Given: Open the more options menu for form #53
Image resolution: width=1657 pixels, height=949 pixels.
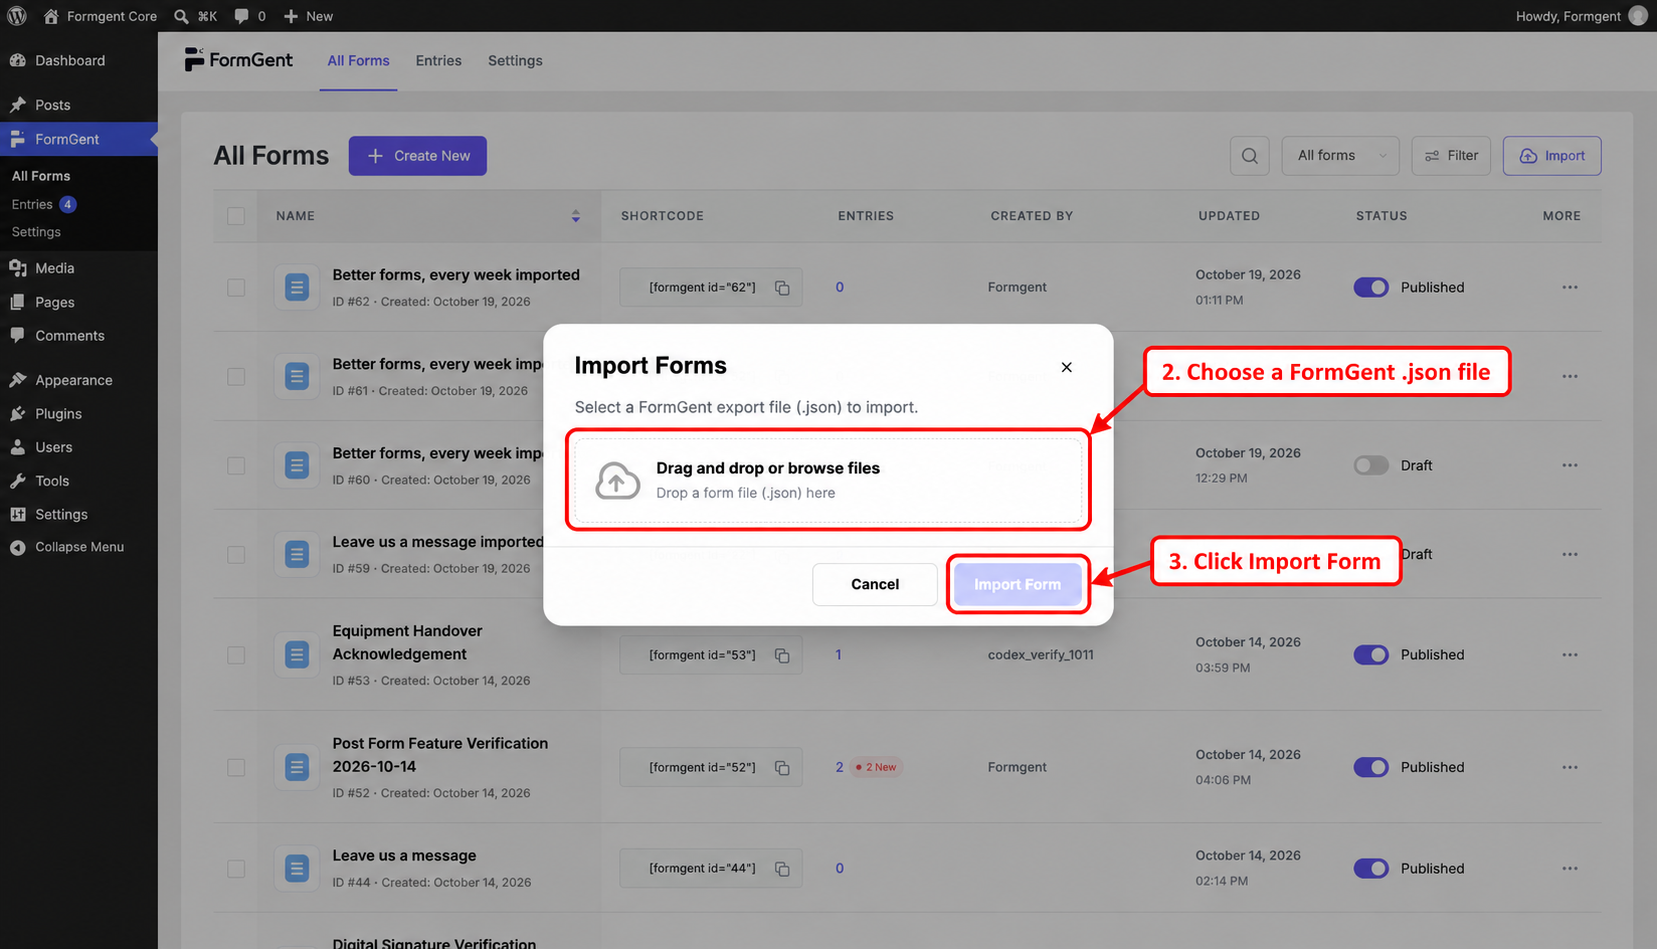Looking at the screenshot, I should [x=1570, y=655].
